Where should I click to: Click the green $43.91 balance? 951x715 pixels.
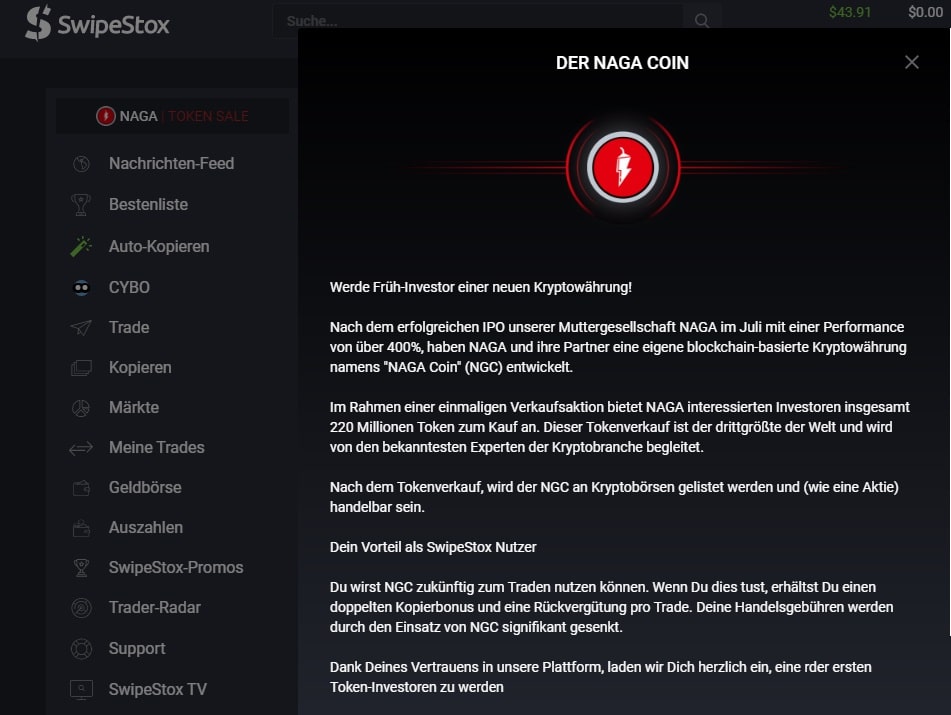click(x=850, y=12)
